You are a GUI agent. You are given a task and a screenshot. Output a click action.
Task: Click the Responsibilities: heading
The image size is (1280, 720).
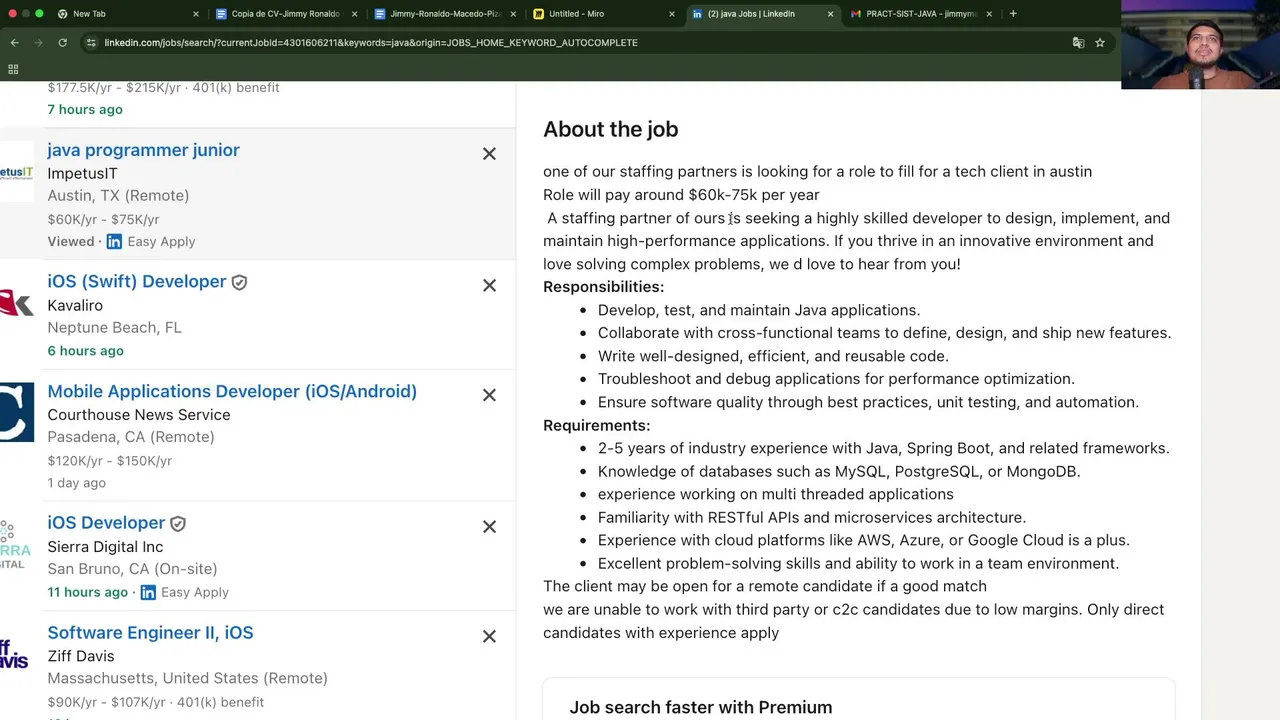point(603,287)
